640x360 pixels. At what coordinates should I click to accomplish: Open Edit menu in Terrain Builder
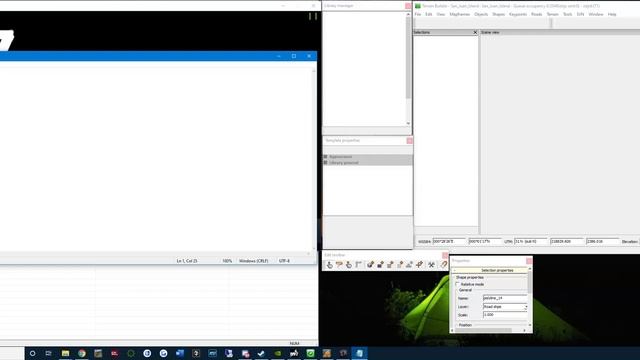[x=429, y=14]
